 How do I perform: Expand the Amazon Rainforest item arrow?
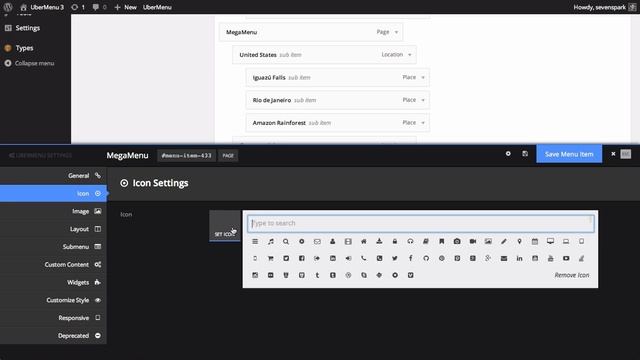[423, 123]
